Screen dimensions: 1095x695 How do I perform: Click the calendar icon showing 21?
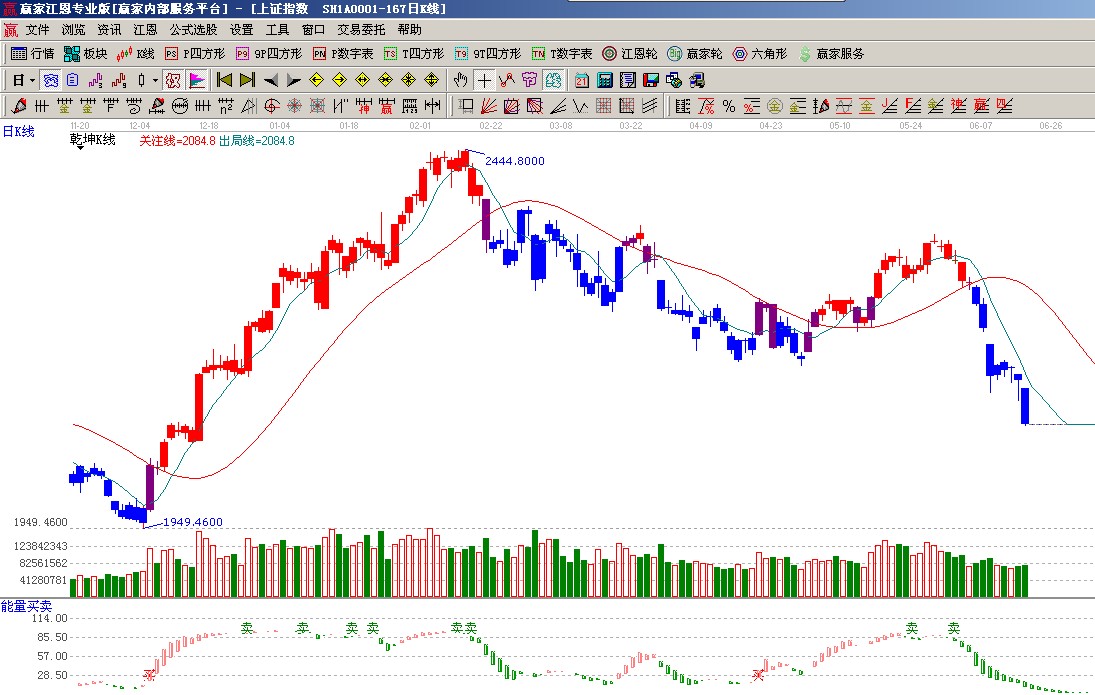pos(581,80)
